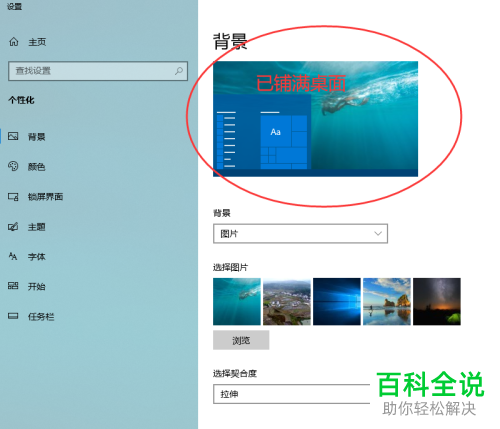500x429 pixels.
Task: Click the 任务栏 taskbar icon
Action: pyautogui.click(x=13, y=316)
